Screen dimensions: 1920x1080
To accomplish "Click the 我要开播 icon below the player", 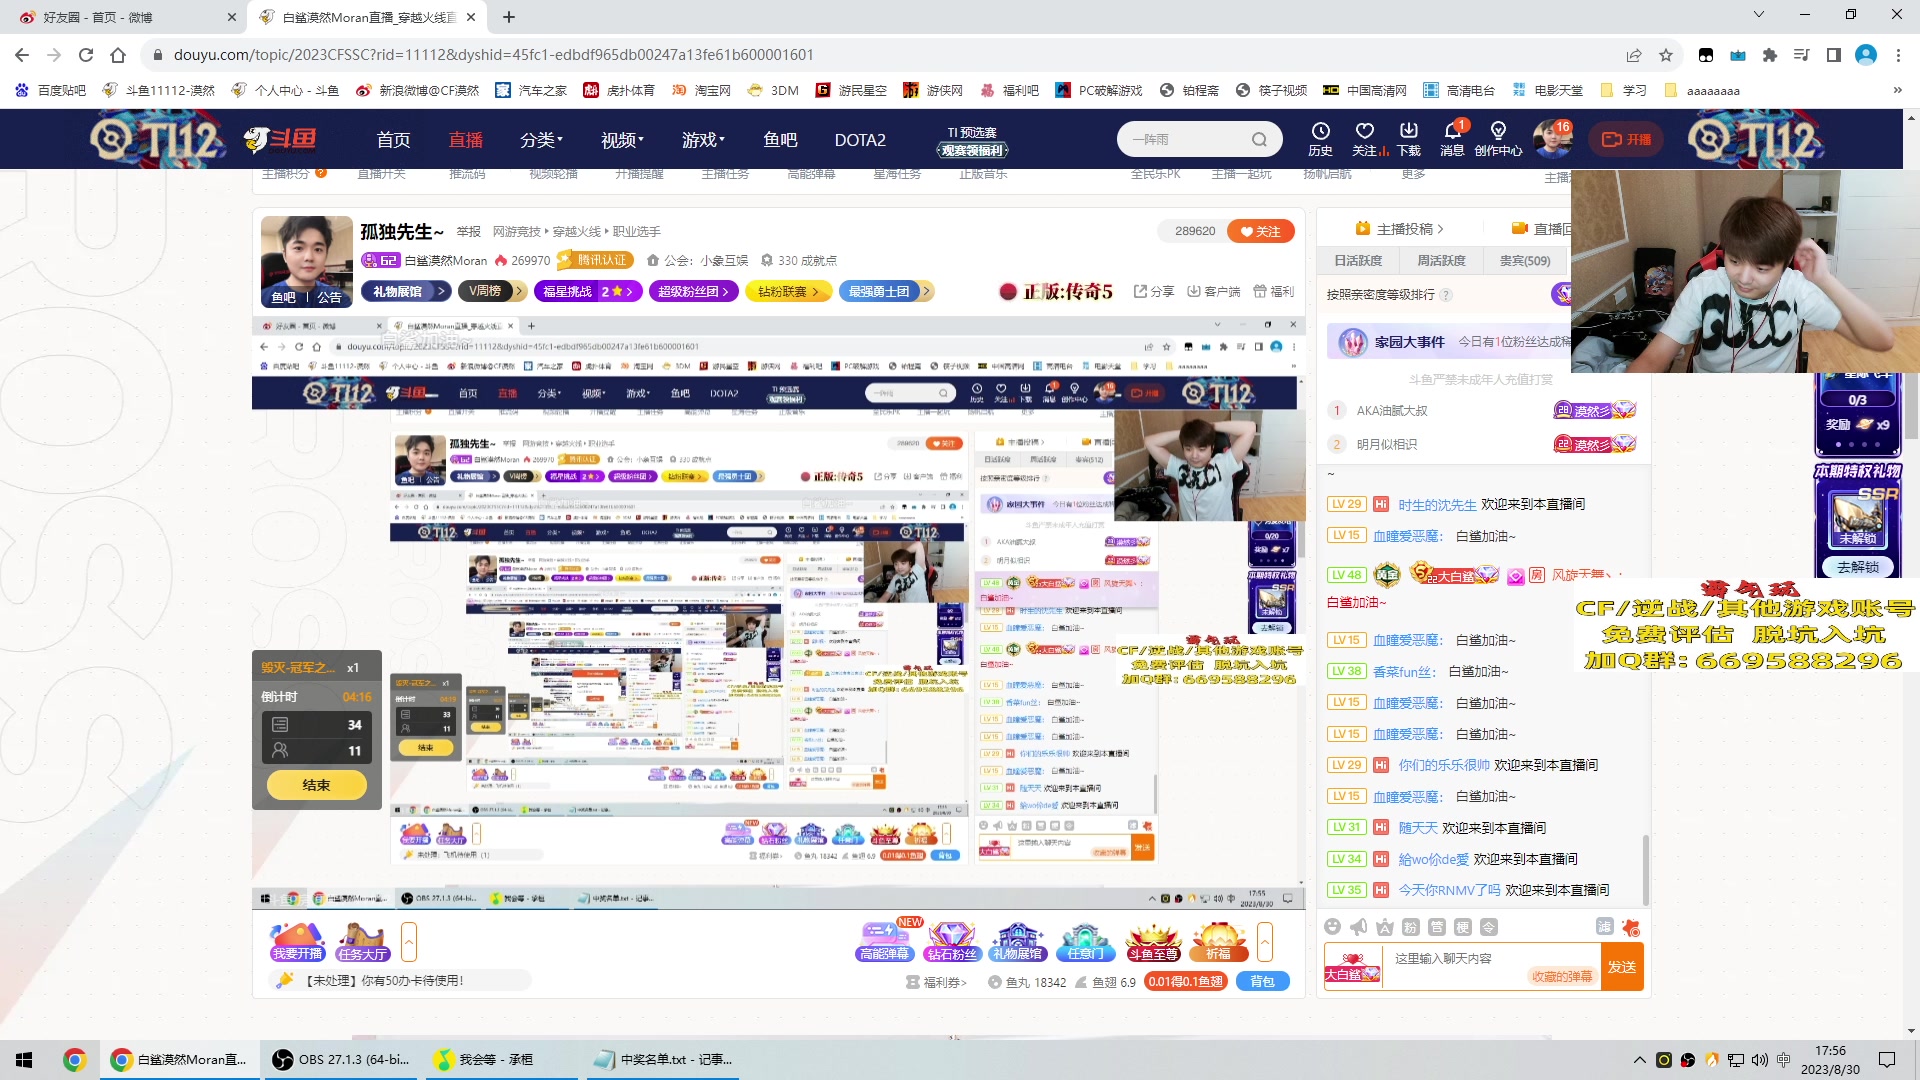I will [297, 942].
